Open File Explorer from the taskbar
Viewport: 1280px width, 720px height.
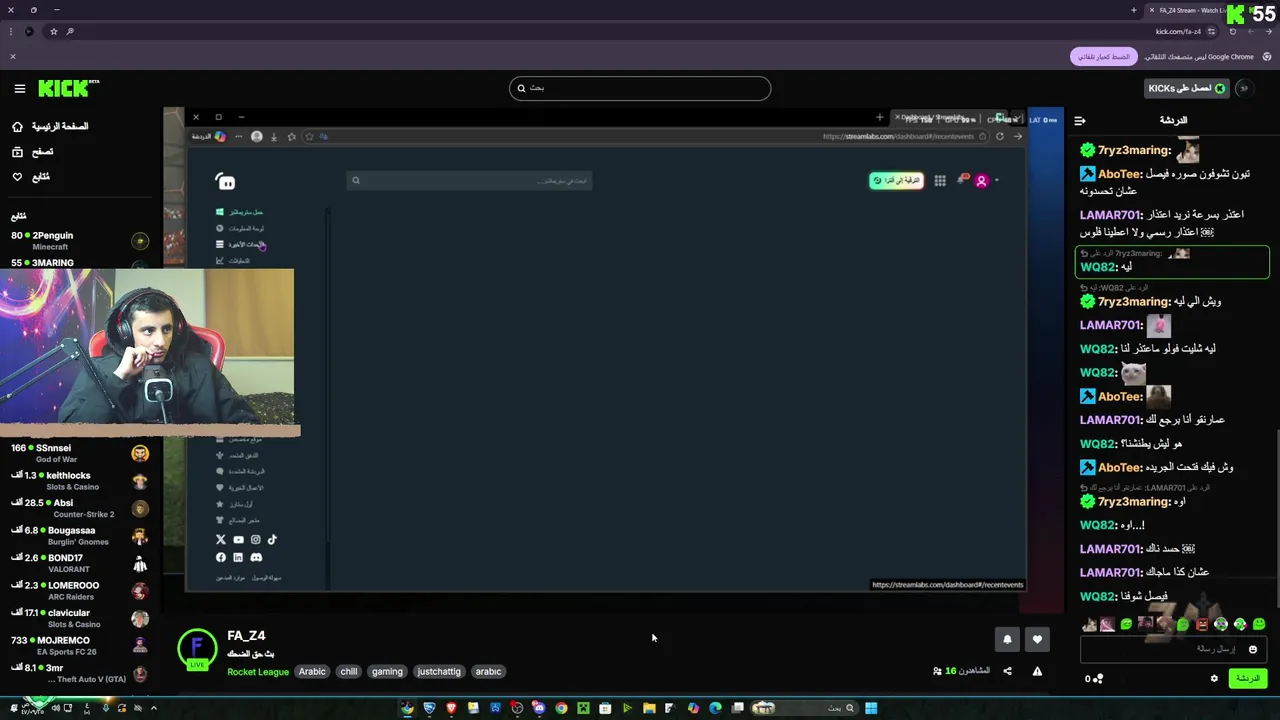click(649, 708)
